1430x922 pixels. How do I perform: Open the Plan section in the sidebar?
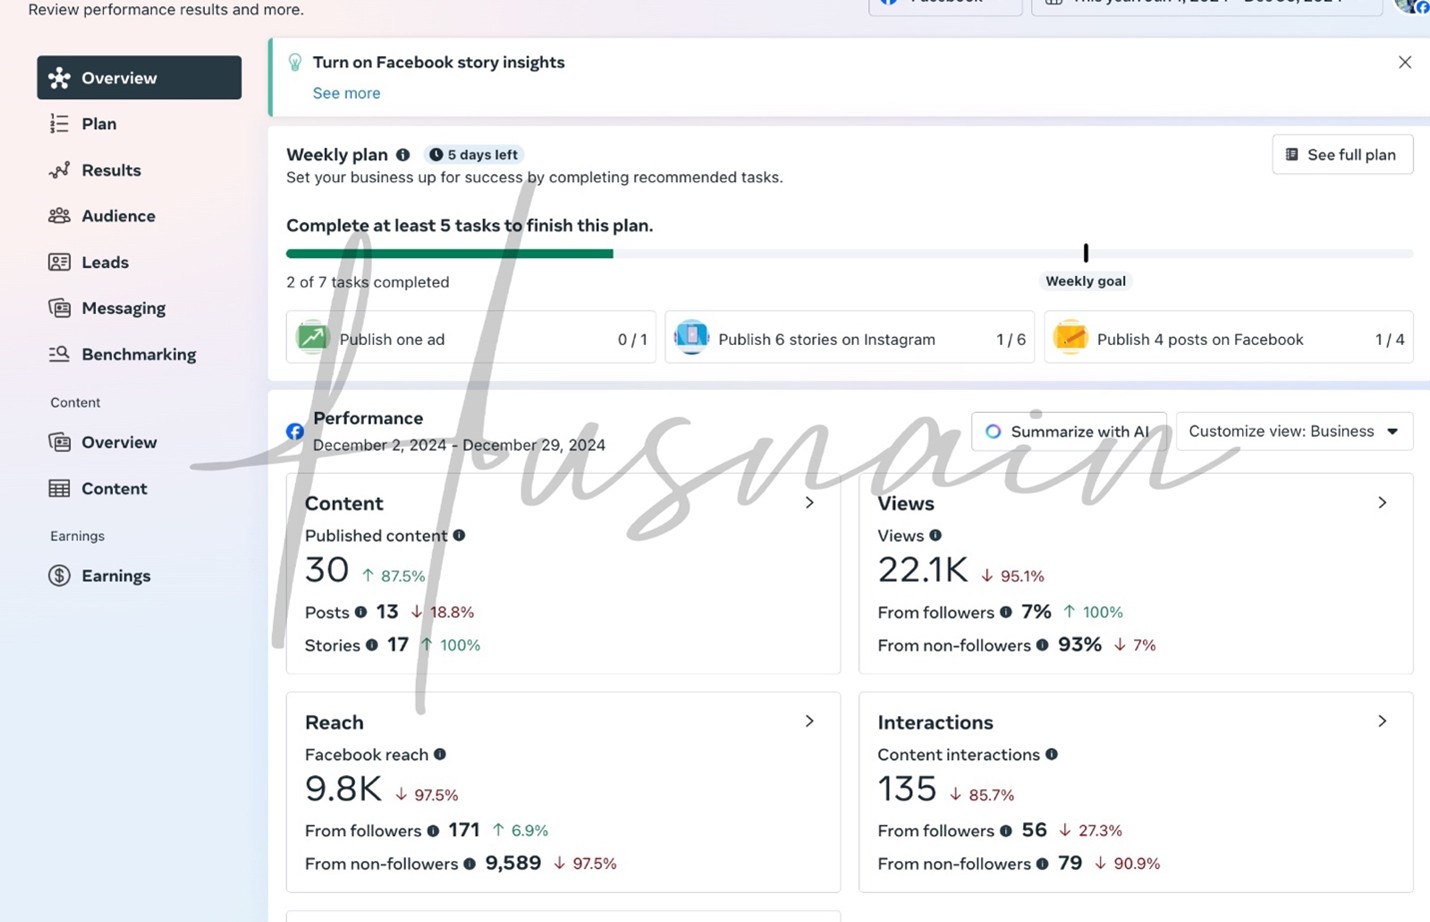pos(98,124)
